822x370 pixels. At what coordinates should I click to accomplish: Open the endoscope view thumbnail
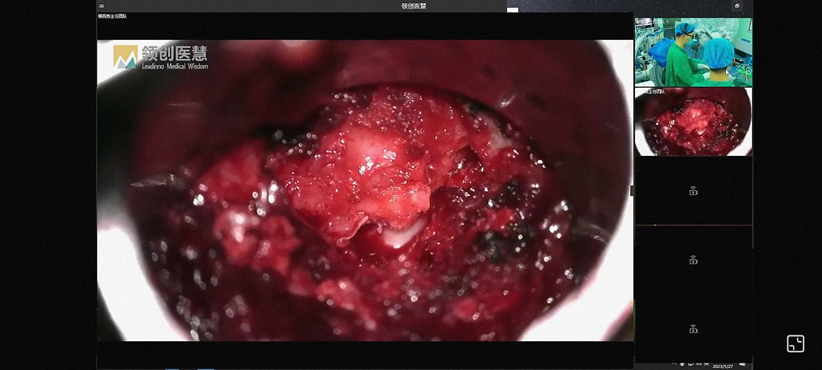[693, 122]
